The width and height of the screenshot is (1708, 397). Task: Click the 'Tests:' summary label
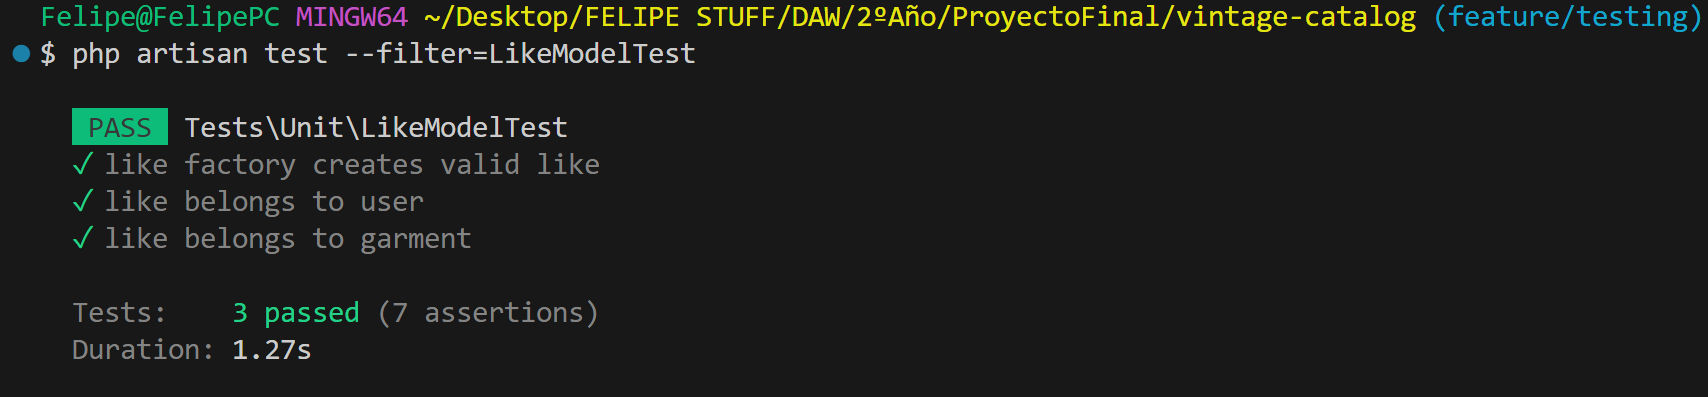(x=120, y=313)
